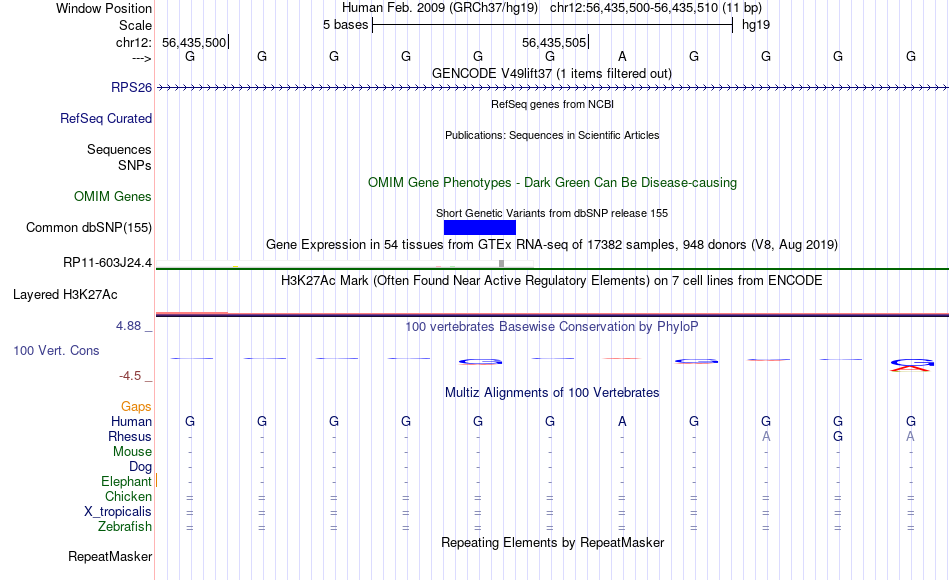Select the Sequences track label
Viewport: 950px width, 580px height.
click(x=119, y=149)
